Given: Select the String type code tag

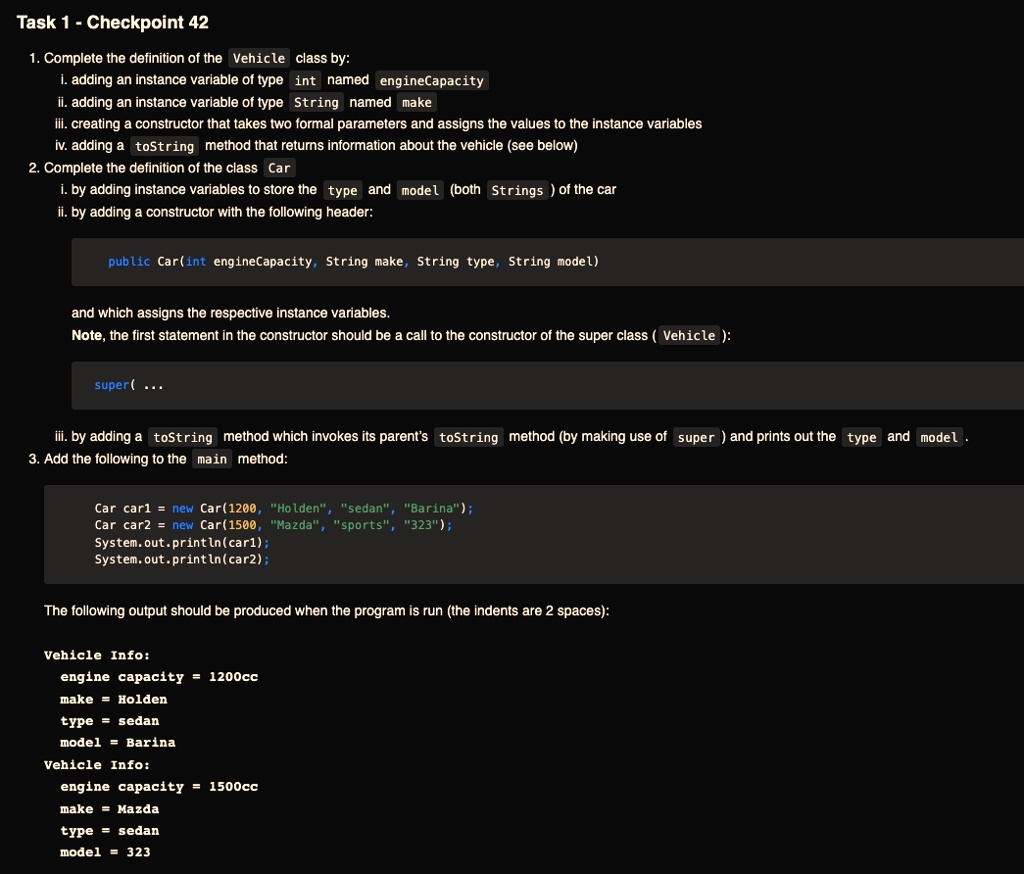Looking at the screenshot, I should (316, 103).
